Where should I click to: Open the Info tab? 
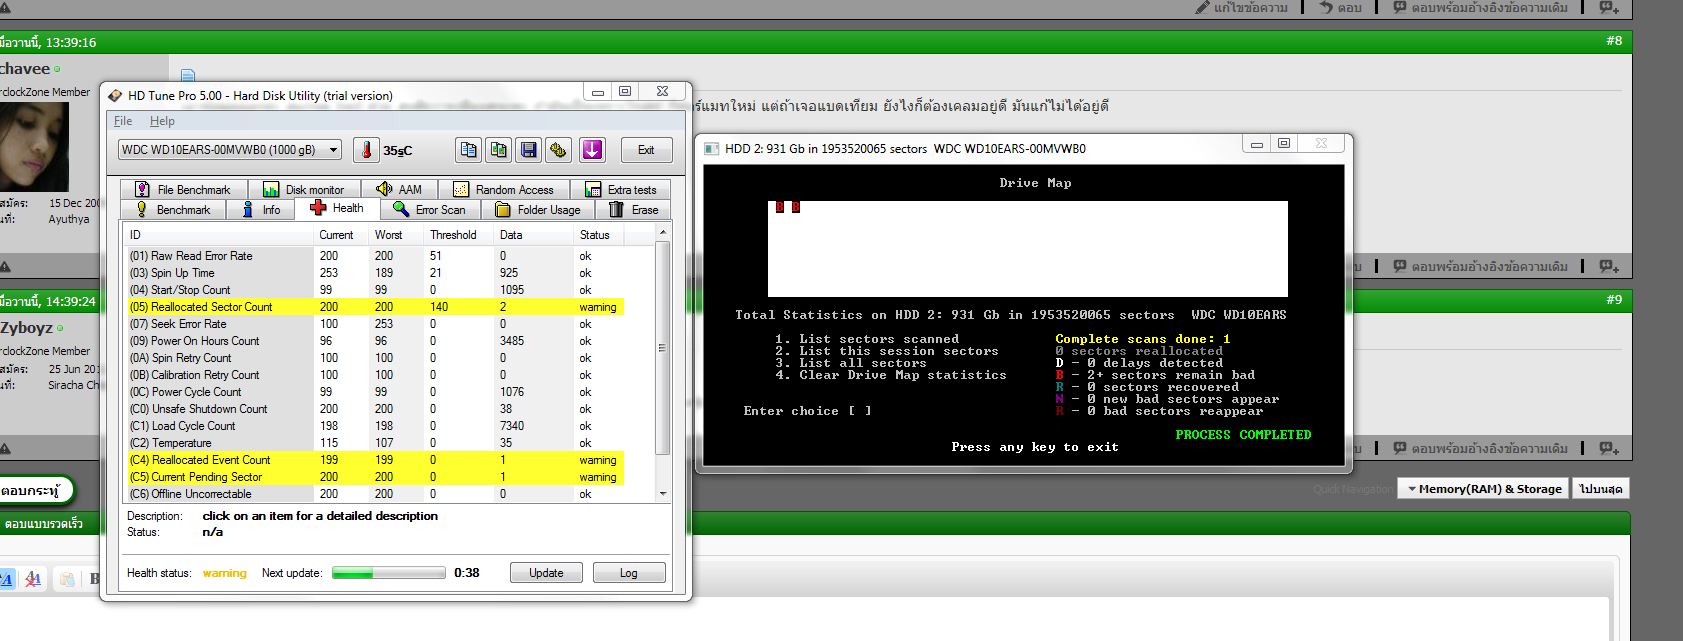pyautogui.click(x=261, y=210)
